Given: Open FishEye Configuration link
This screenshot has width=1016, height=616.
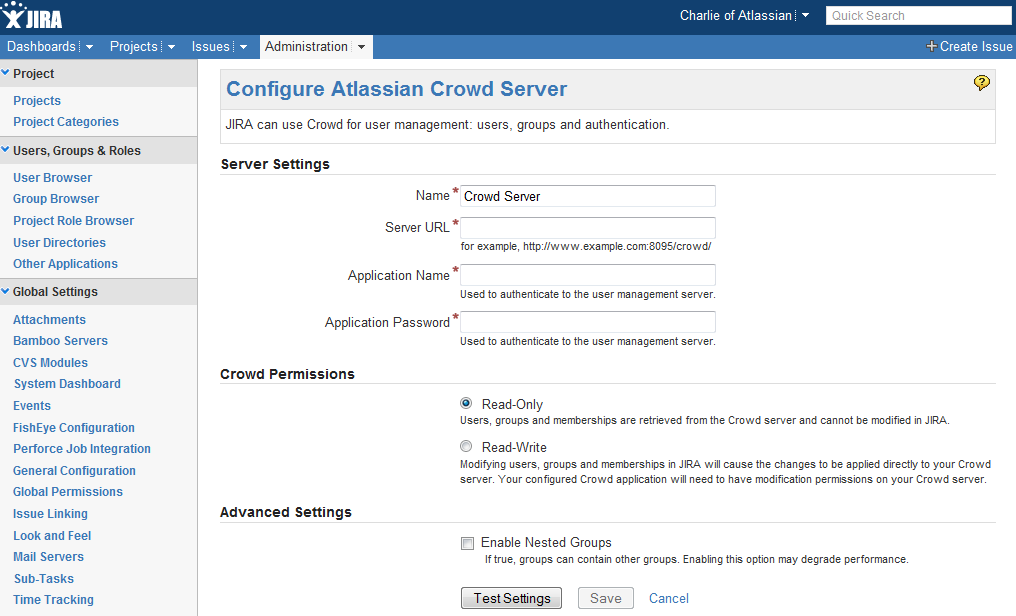Looking at the screenshot, I should tap(74, 428).
